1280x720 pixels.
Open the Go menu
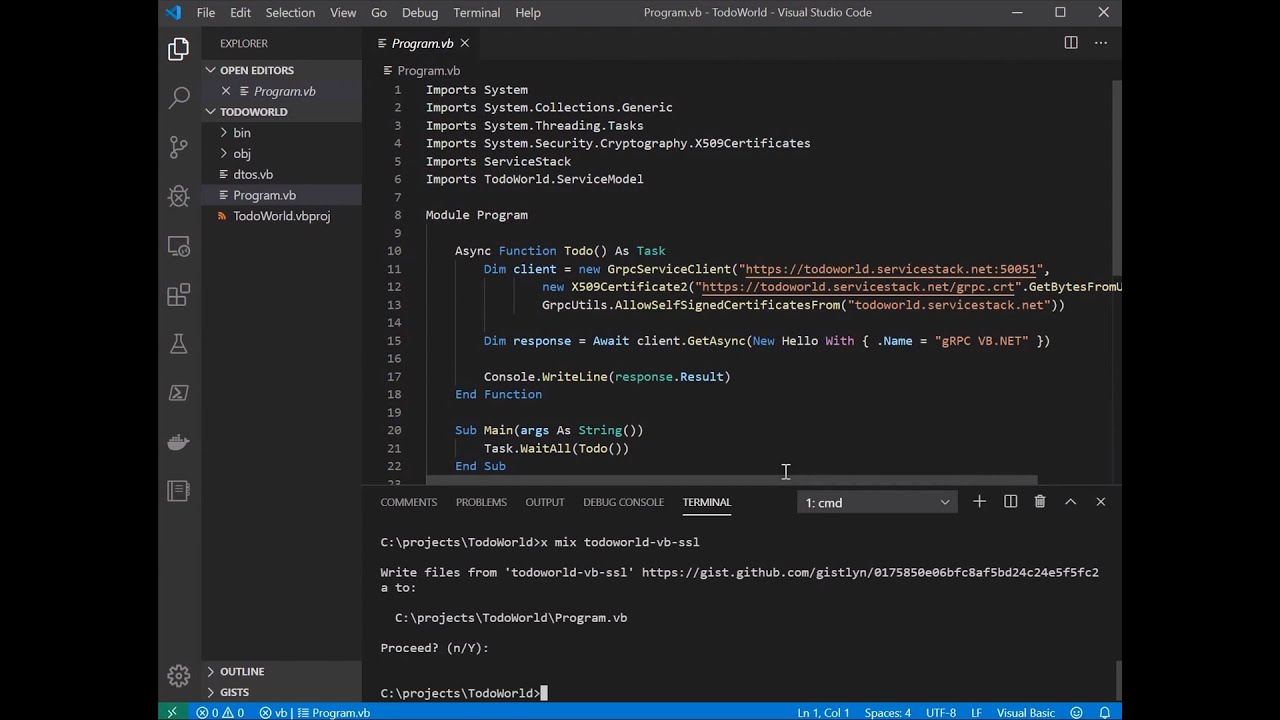(379, 12)
